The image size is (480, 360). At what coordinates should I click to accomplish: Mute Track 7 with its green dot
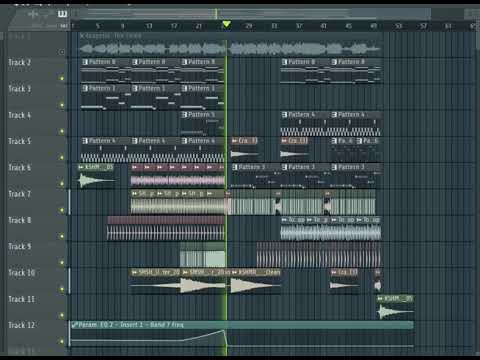pyautogui.click(x=62, y=210)
